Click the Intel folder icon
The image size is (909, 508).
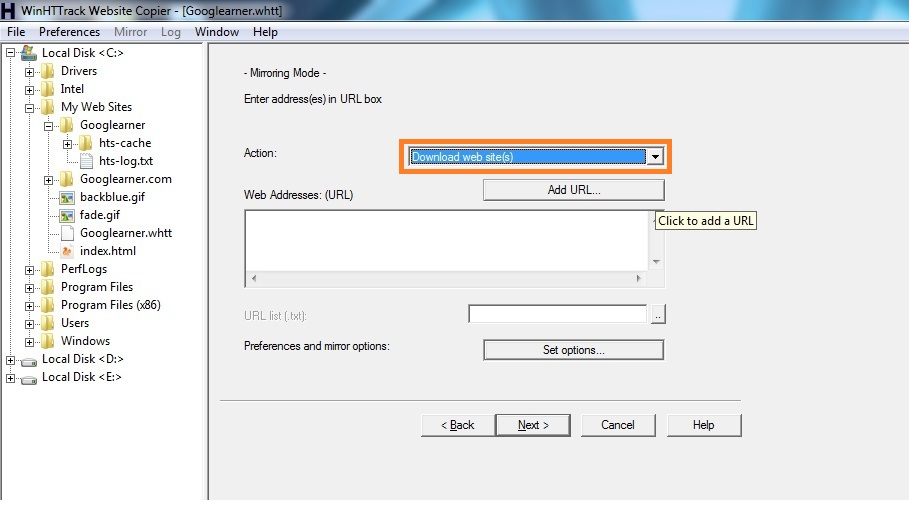(48, 89)
